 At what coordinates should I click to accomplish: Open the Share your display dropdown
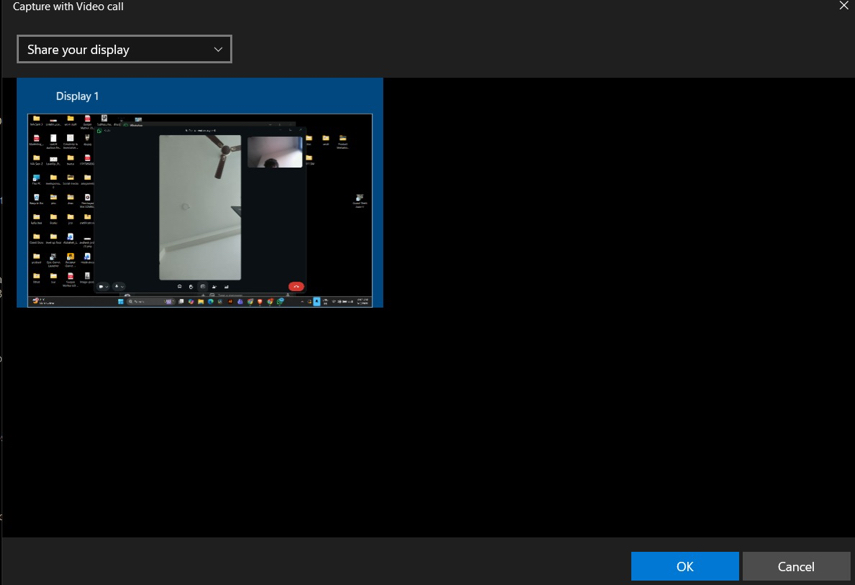point(124,49)
